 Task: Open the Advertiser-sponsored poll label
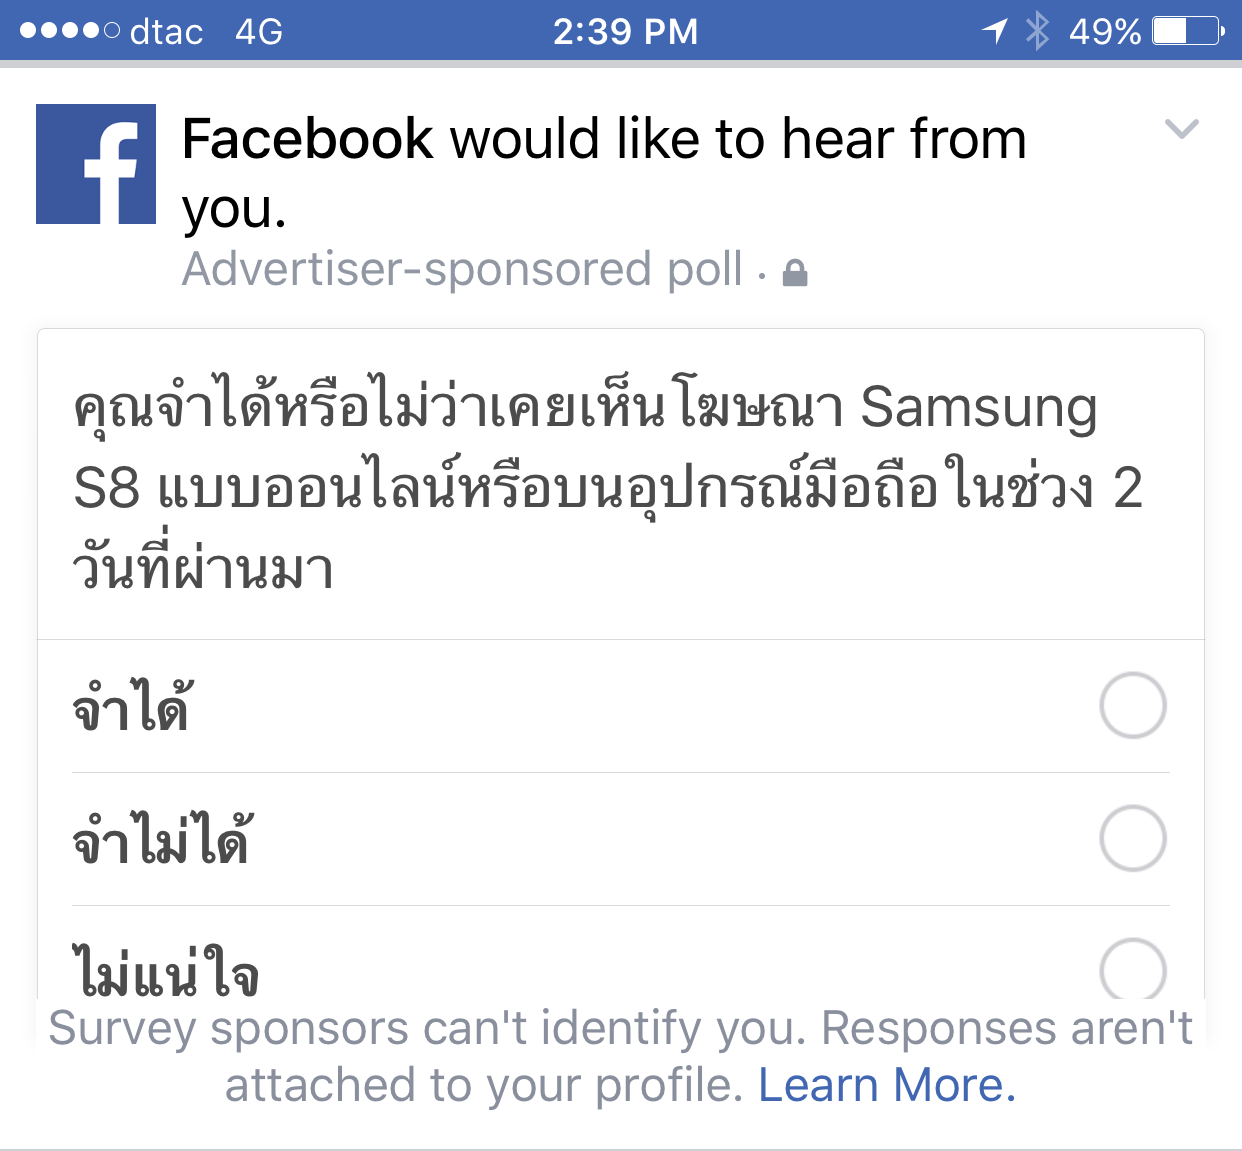click(x=460, y=270)
